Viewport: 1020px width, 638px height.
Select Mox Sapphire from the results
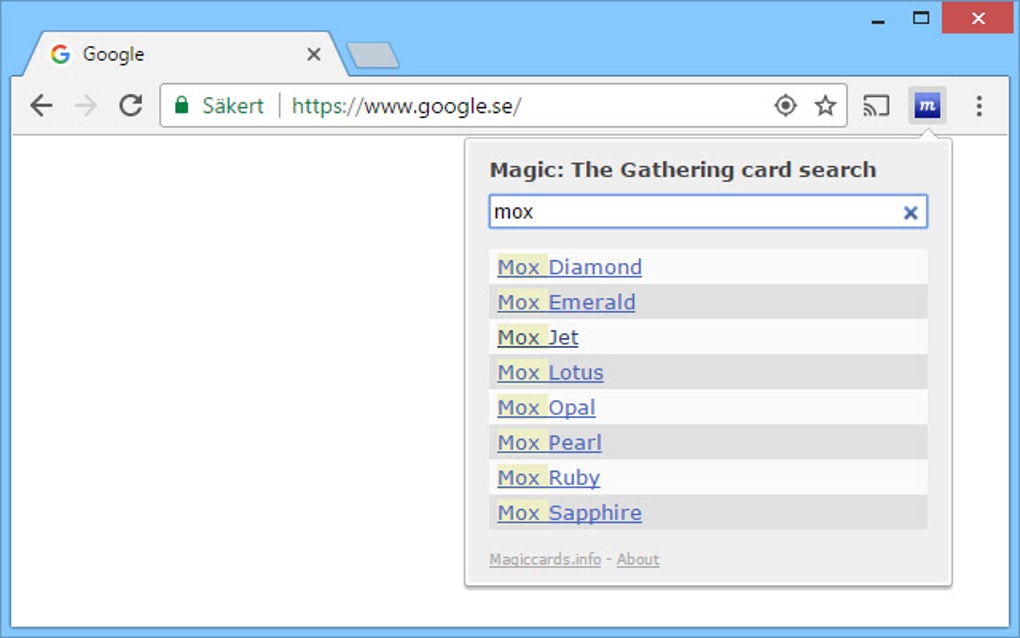(x=568, y=512)
